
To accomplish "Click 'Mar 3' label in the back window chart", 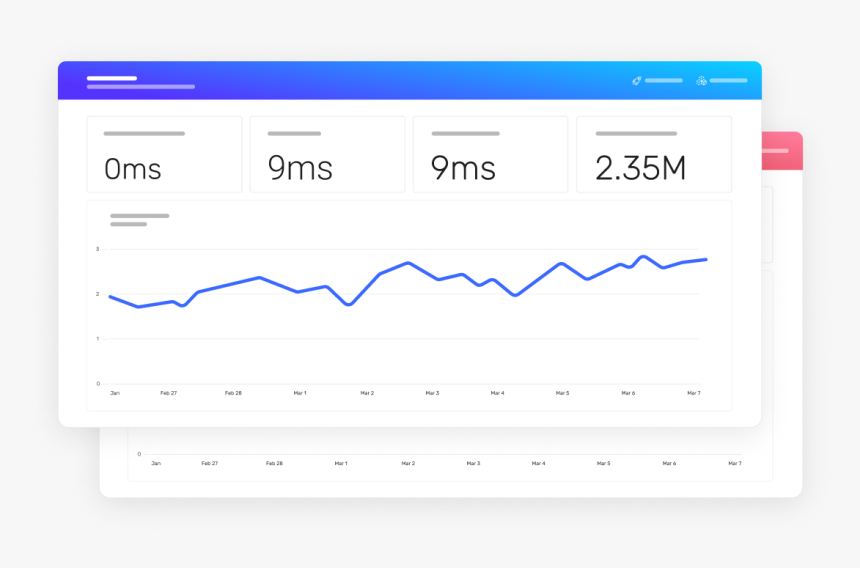I will pyautogui.click(x=473, y=463).
